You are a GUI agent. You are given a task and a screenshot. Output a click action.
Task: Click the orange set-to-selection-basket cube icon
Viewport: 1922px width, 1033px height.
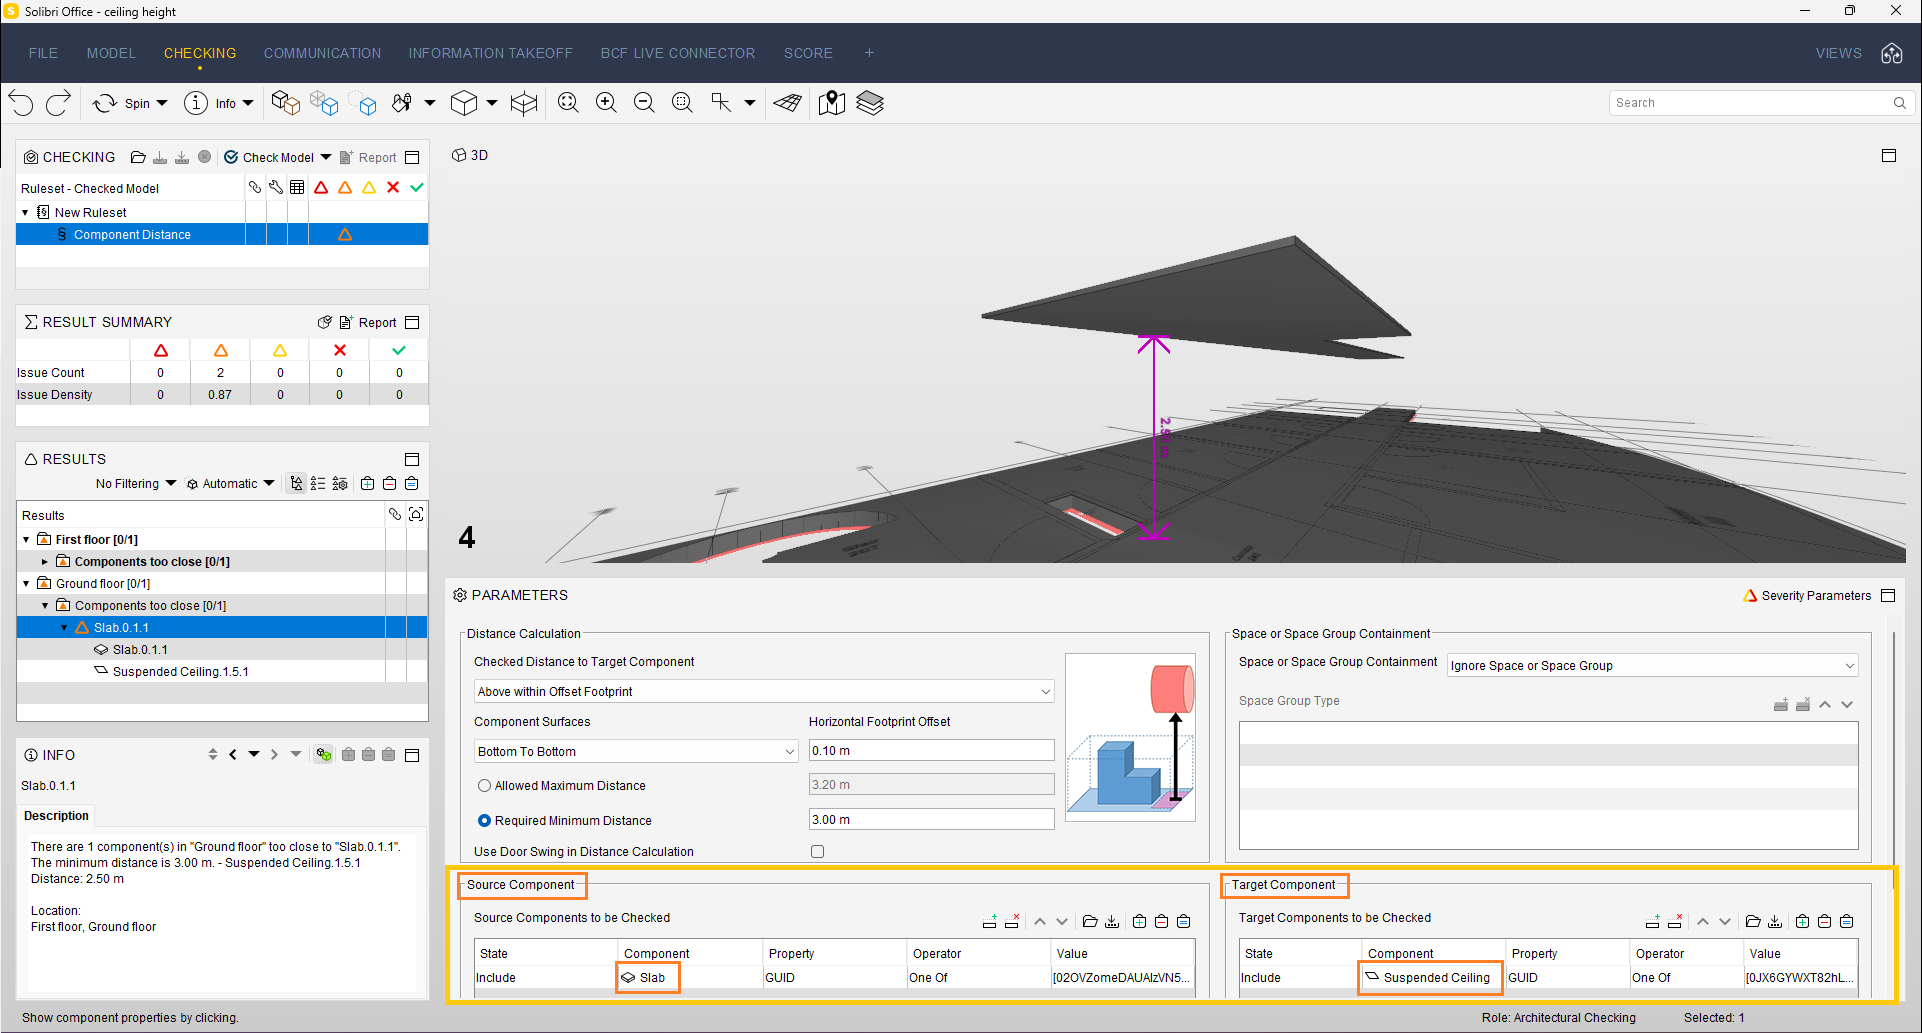point(286,103)
